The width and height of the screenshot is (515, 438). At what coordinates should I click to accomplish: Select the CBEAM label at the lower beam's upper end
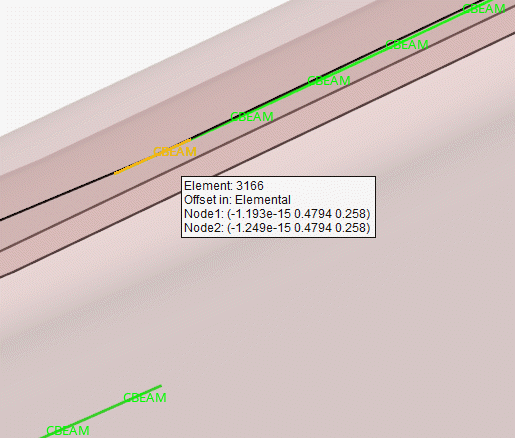(x=145, y=398)
